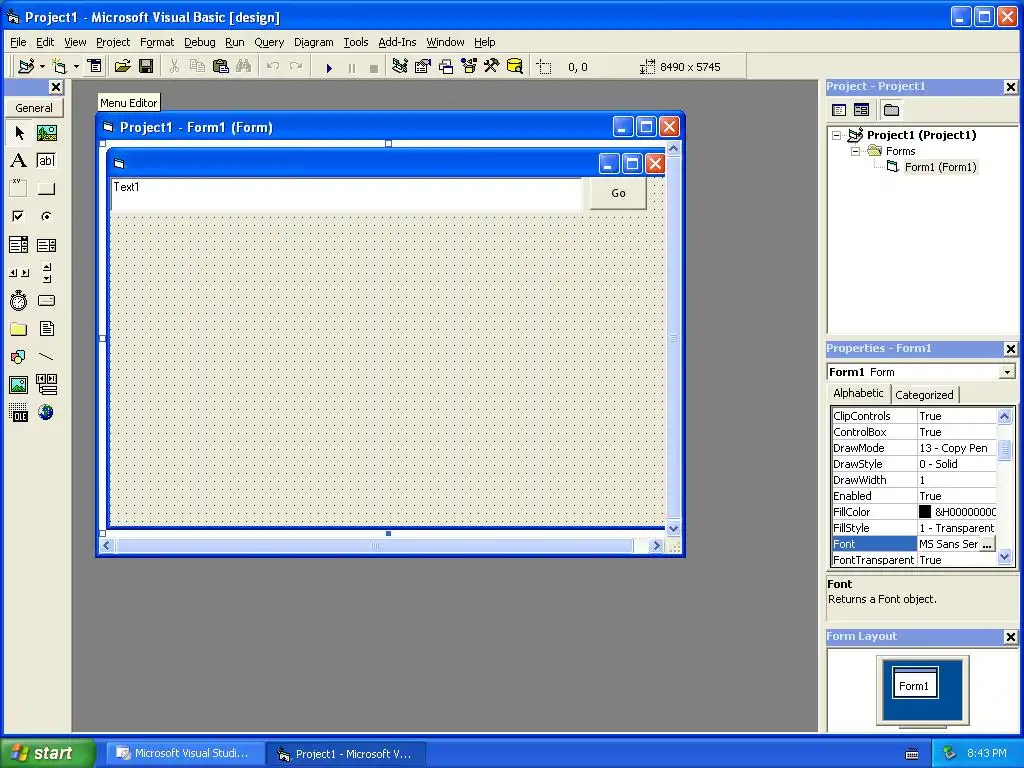Select the Shape control tool
Image resolution: width=1024 pixels, height=768 pixels.
(19, 357)
